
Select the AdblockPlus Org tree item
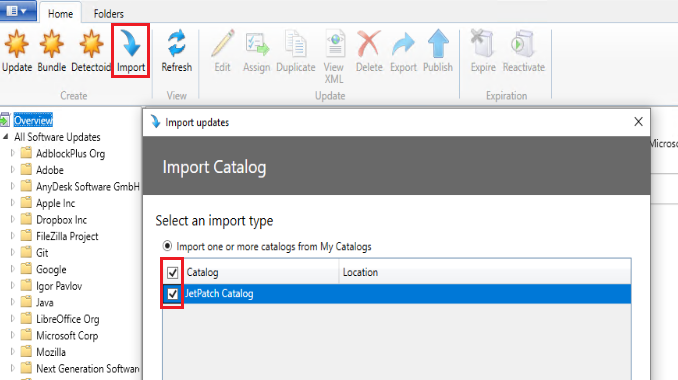coord(70,153)
